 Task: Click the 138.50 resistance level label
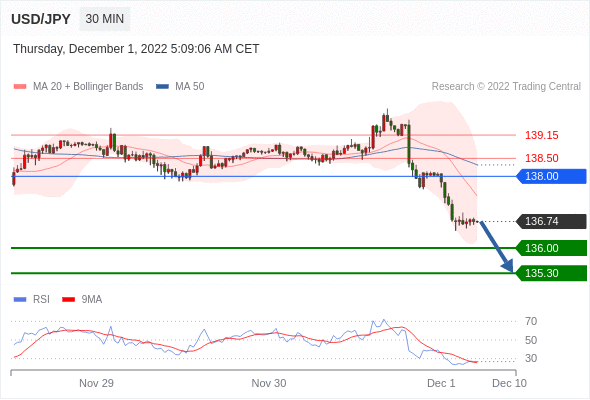(x=541, y=158)
